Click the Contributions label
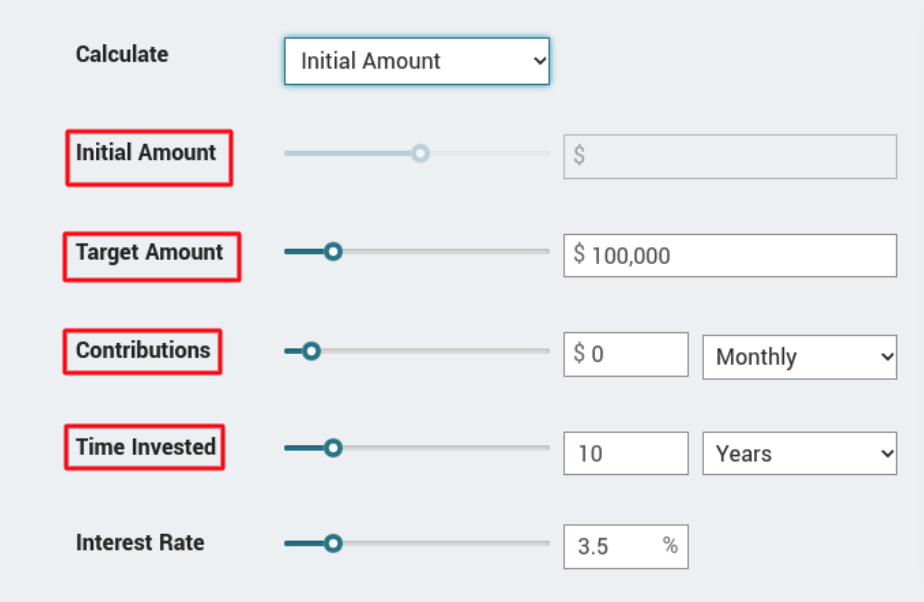The image size is (924, 602). point(143,351)
